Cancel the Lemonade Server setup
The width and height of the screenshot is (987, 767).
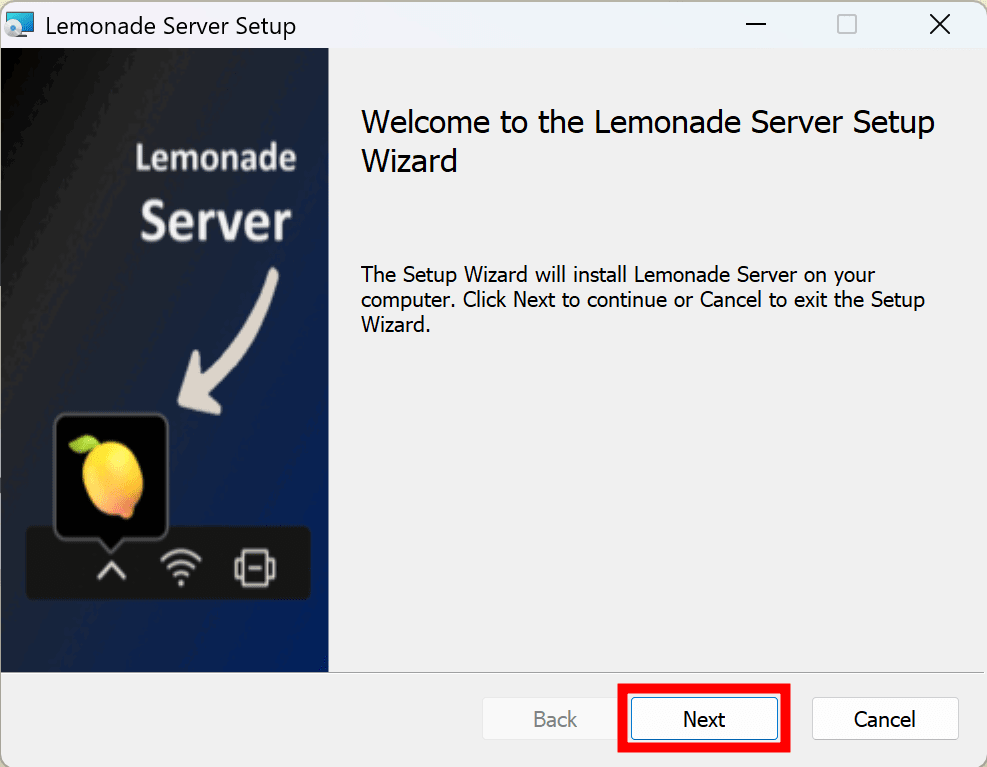pos(885,719)
